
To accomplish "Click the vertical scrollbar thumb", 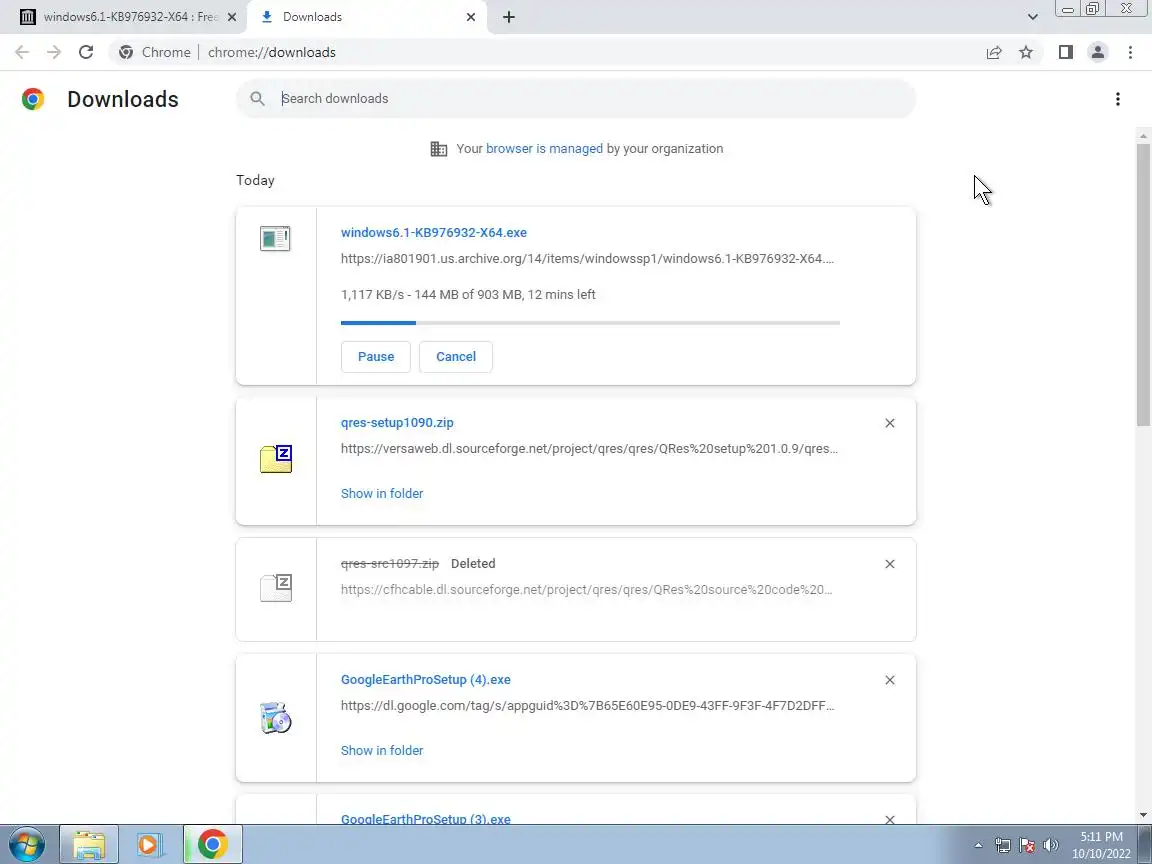I will pos(1142,284).
